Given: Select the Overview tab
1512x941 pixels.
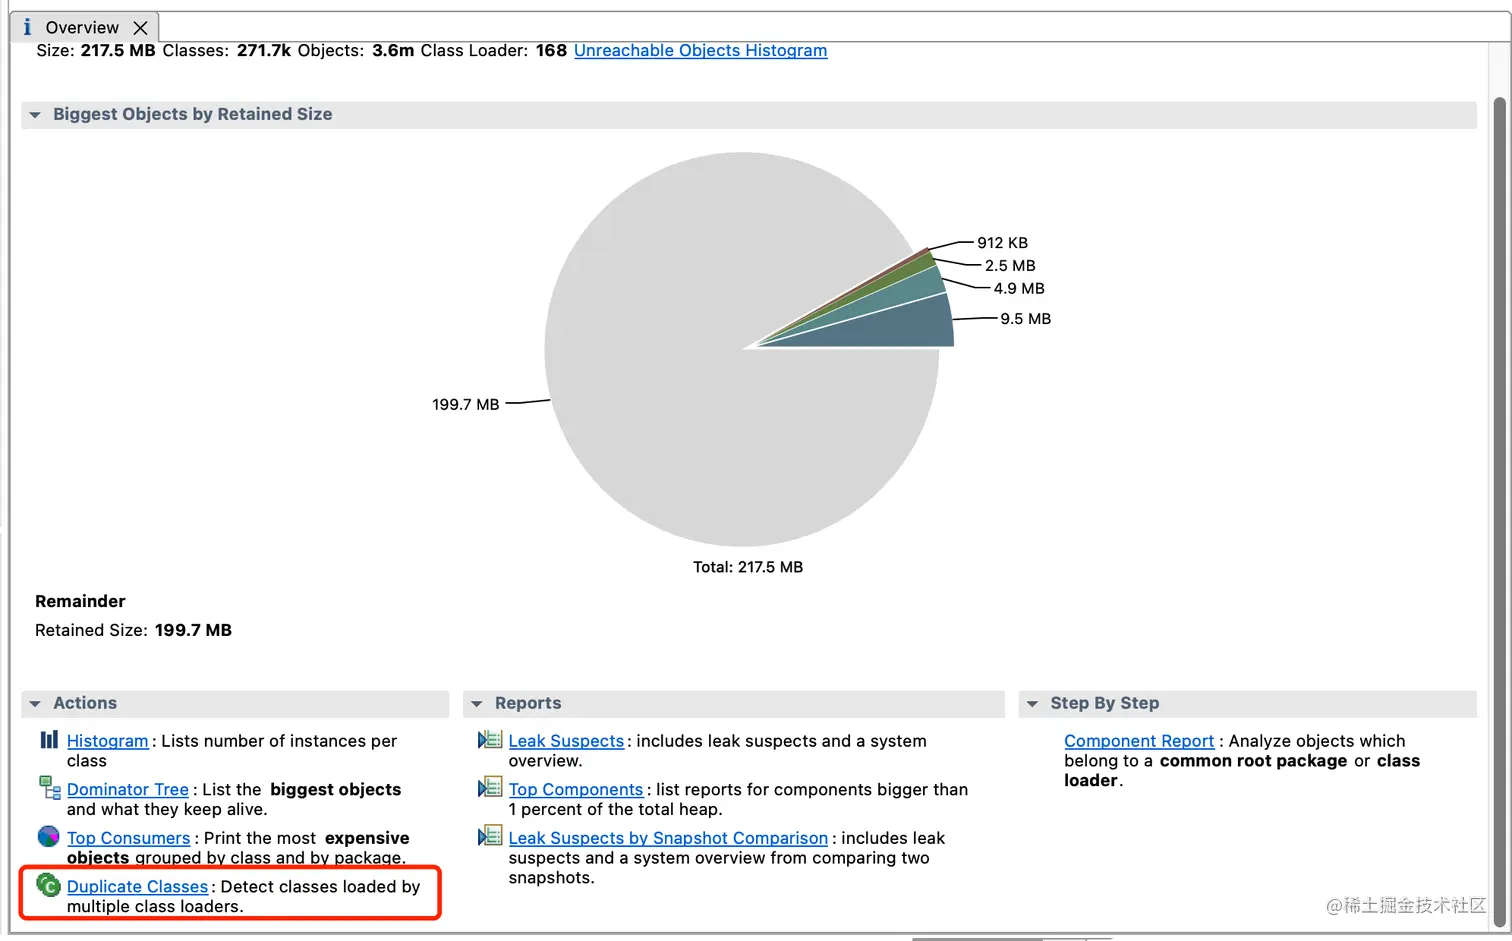Looking at the screenshot, I should [x=82, y=28].
